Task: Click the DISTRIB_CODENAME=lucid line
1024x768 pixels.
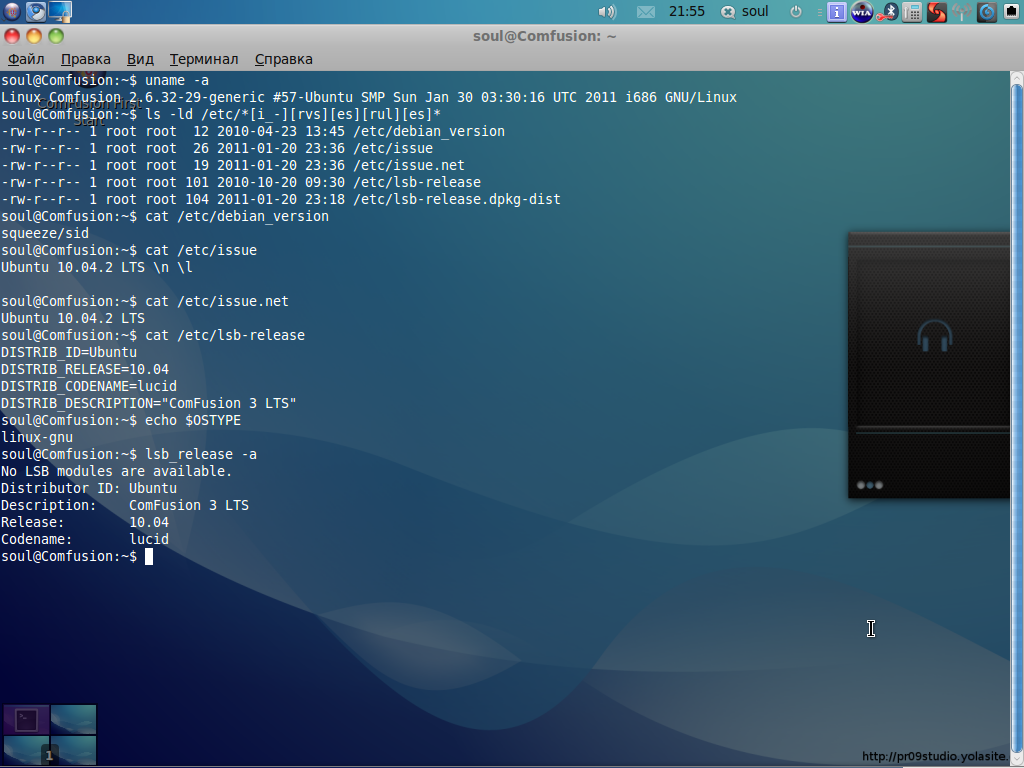Action: (89, 386)
